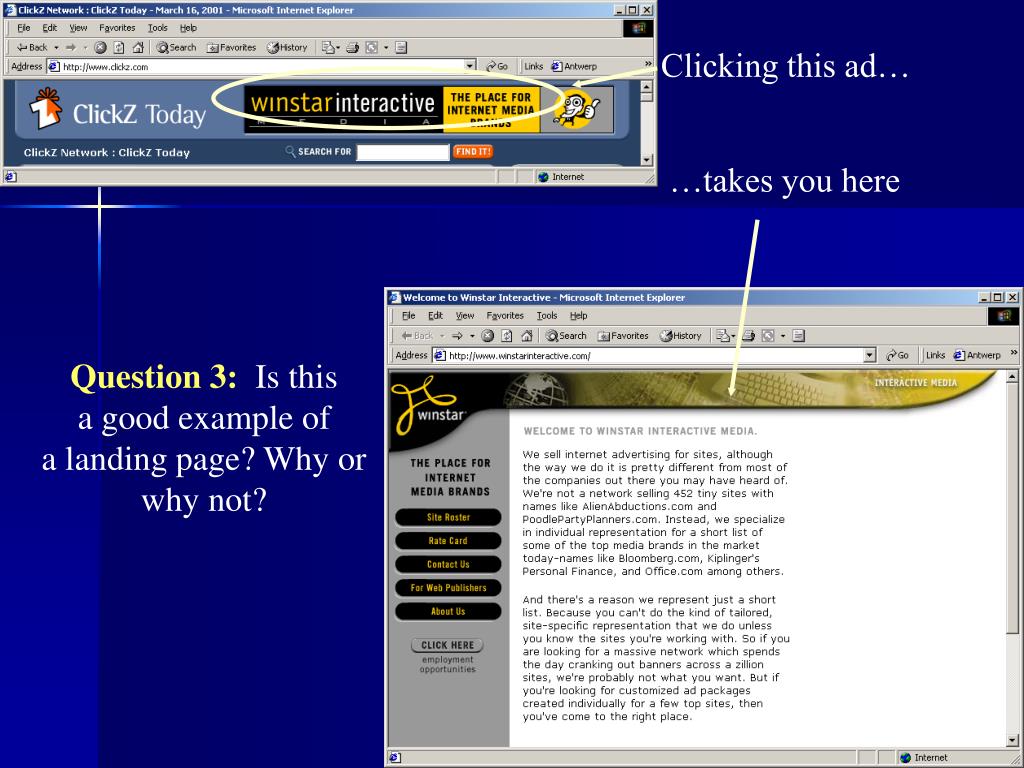Open the Site Roster page

(448, 517)
